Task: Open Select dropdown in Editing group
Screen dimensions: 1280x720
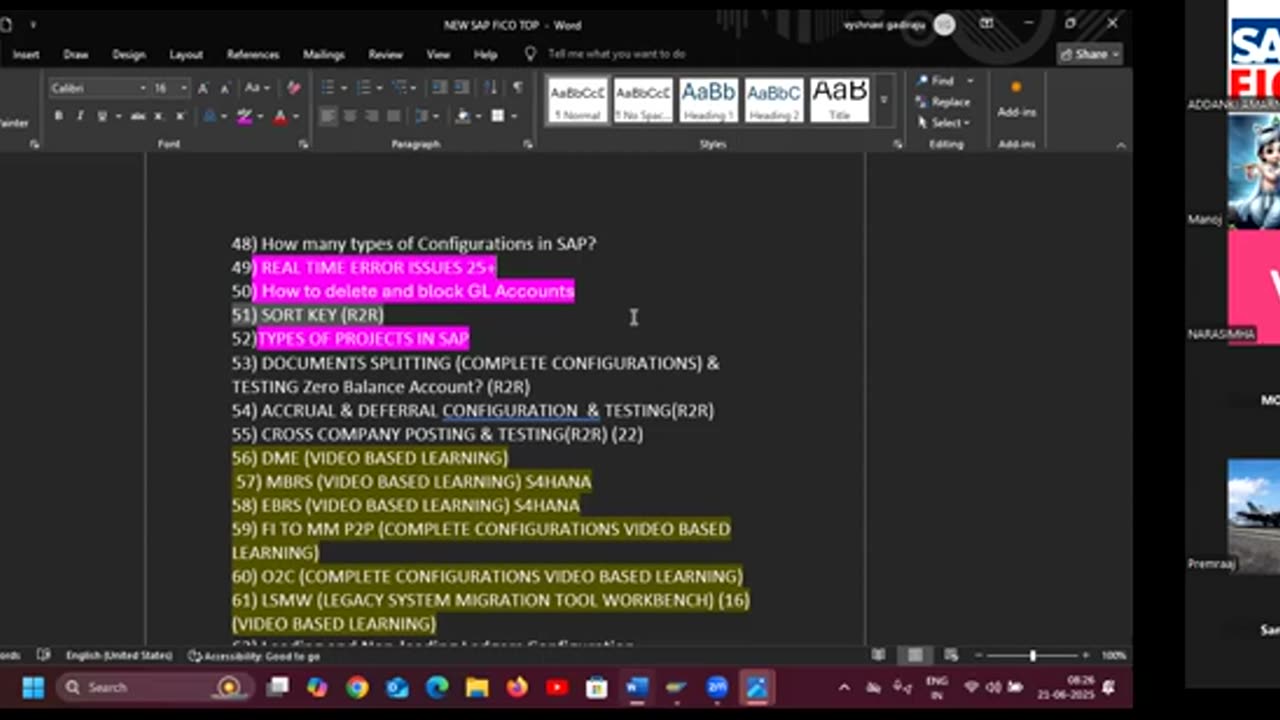Action: coord(943,123)
